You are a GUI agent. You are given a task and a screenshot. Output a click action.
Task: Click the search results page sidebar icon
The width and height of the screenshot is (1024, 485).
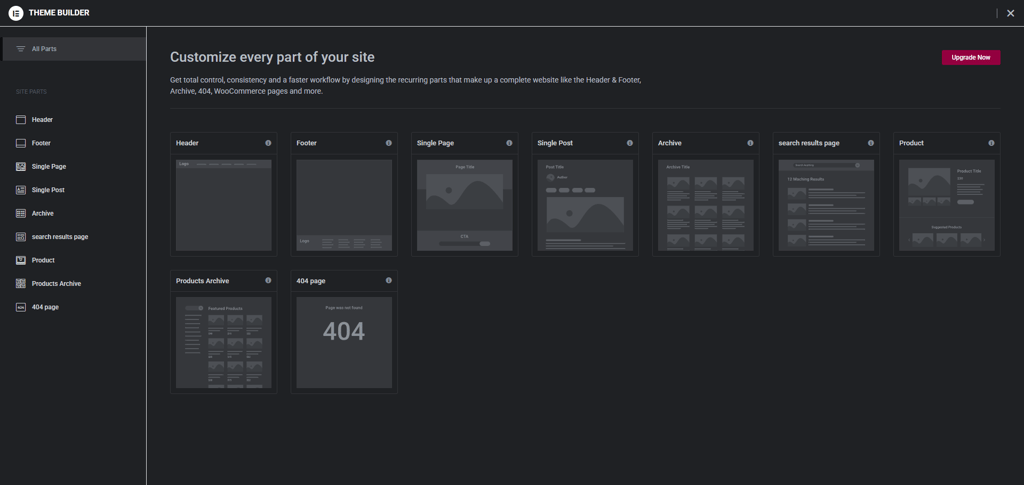(20, 237)
